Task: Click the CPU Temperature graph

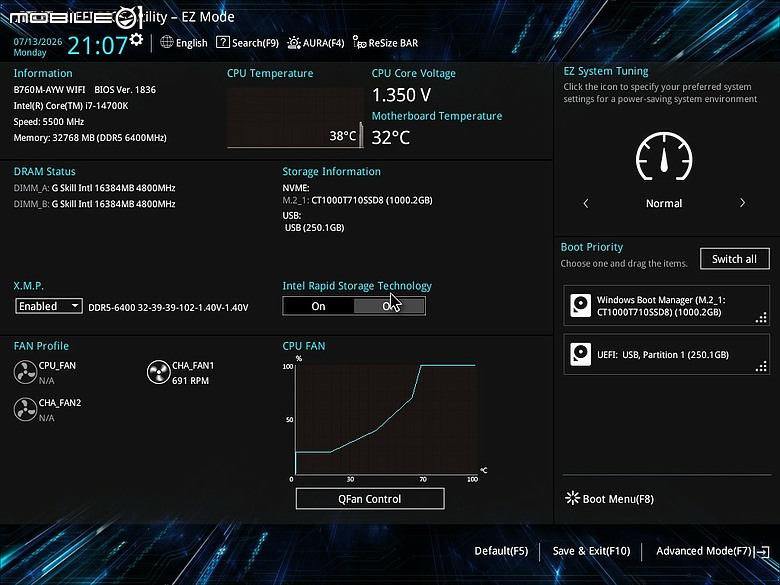Action: 295,117
